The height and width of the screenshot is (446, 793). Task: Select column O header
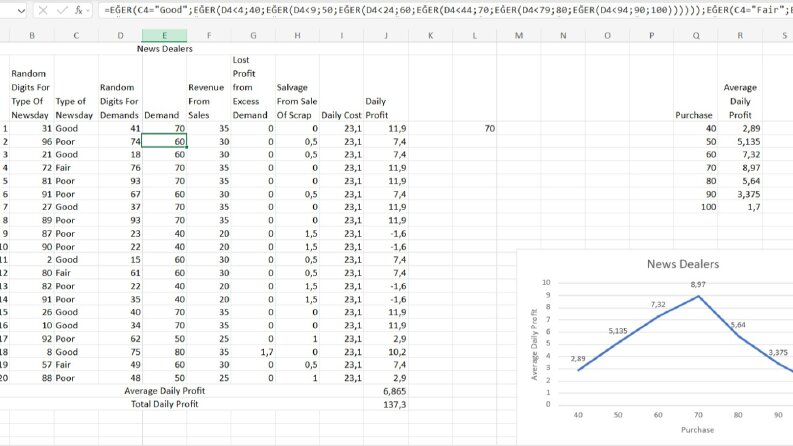[x=607, y=35]
